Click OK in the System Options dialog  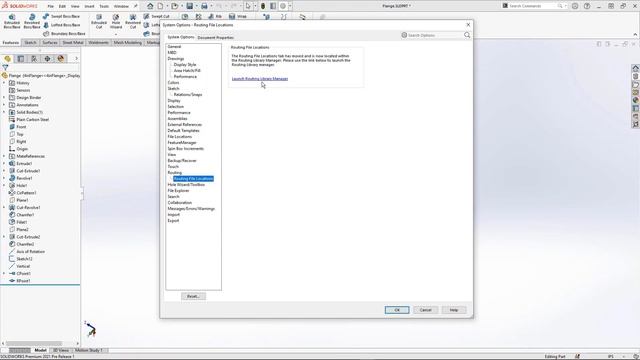pyautogui.click(x=397, y=310)
